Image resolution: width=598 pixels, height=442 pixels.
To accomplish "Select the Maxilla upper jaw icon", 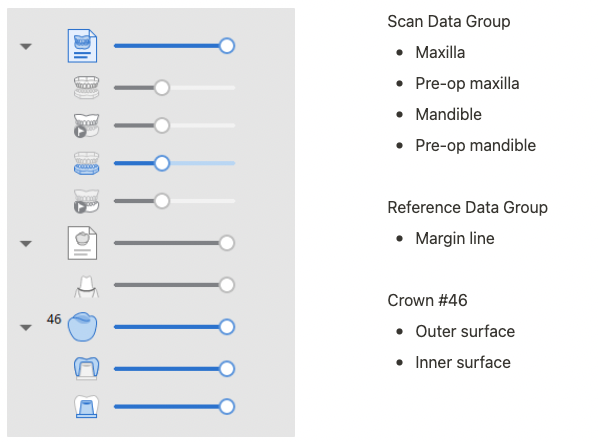I will point(87,87).
